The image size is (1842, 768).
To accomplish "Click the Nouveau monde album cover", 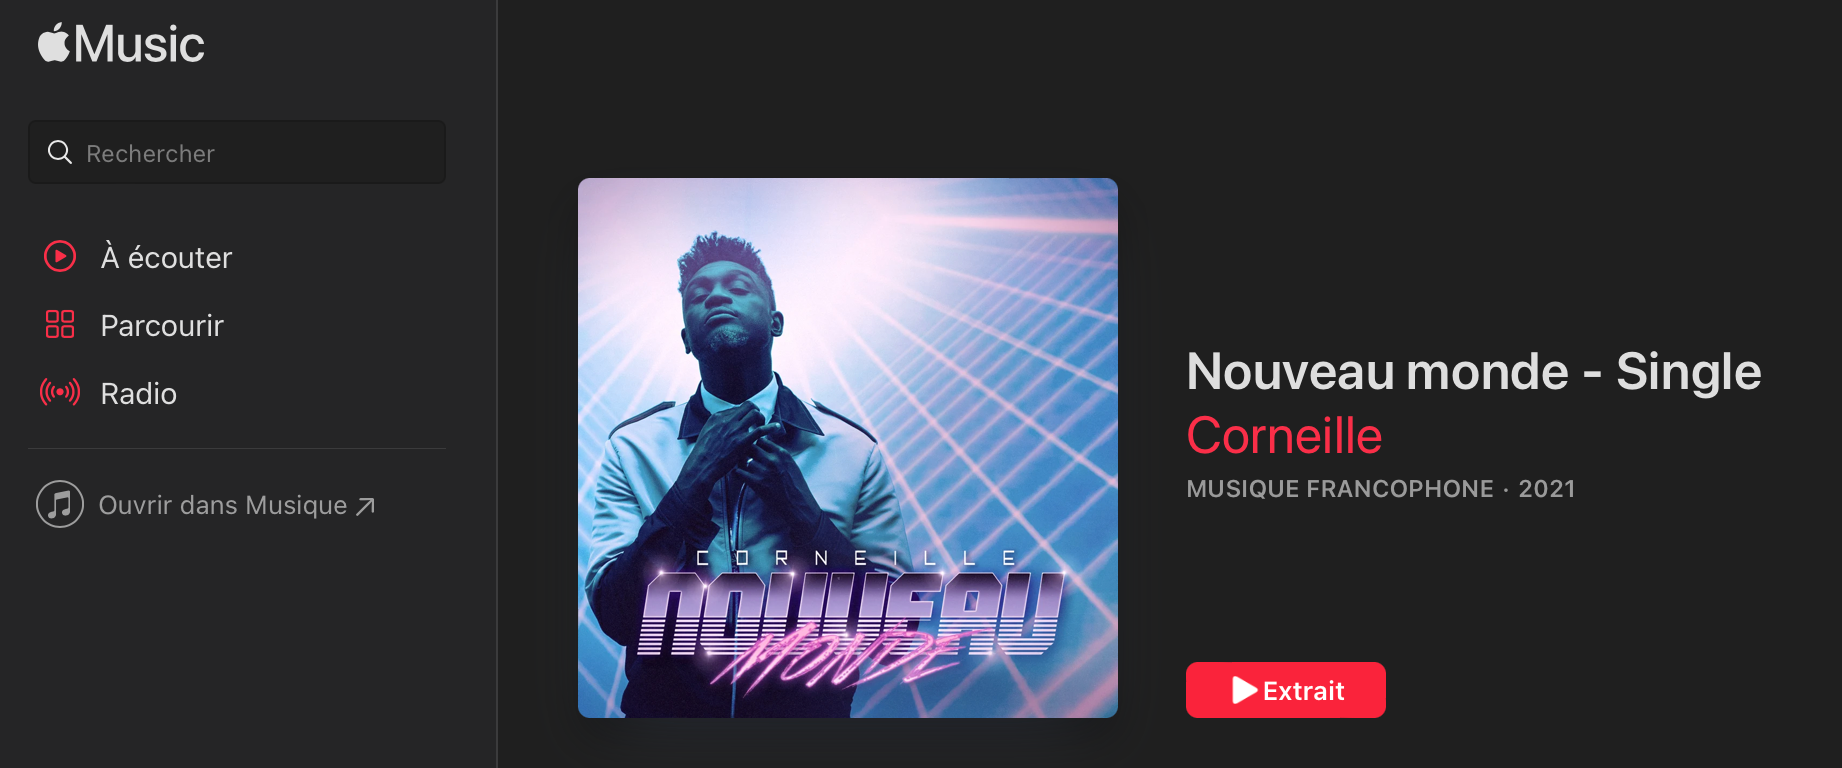I will tap(848, 448).
